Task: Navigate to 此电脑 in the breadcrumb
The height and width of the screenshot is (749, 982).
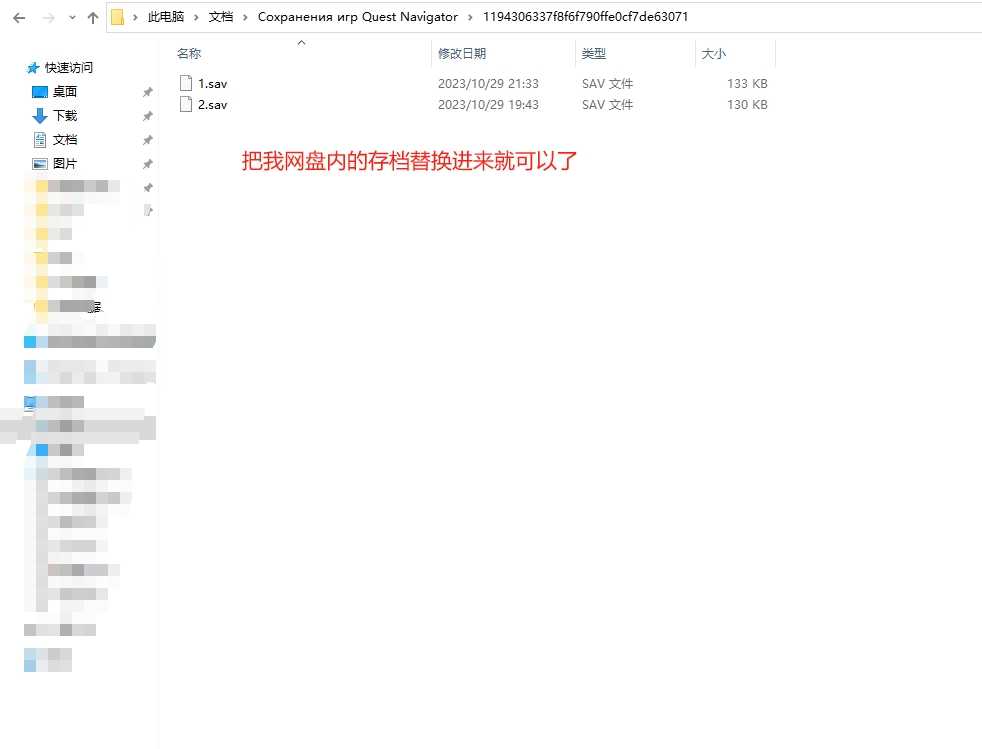Action: click(166, 17)
